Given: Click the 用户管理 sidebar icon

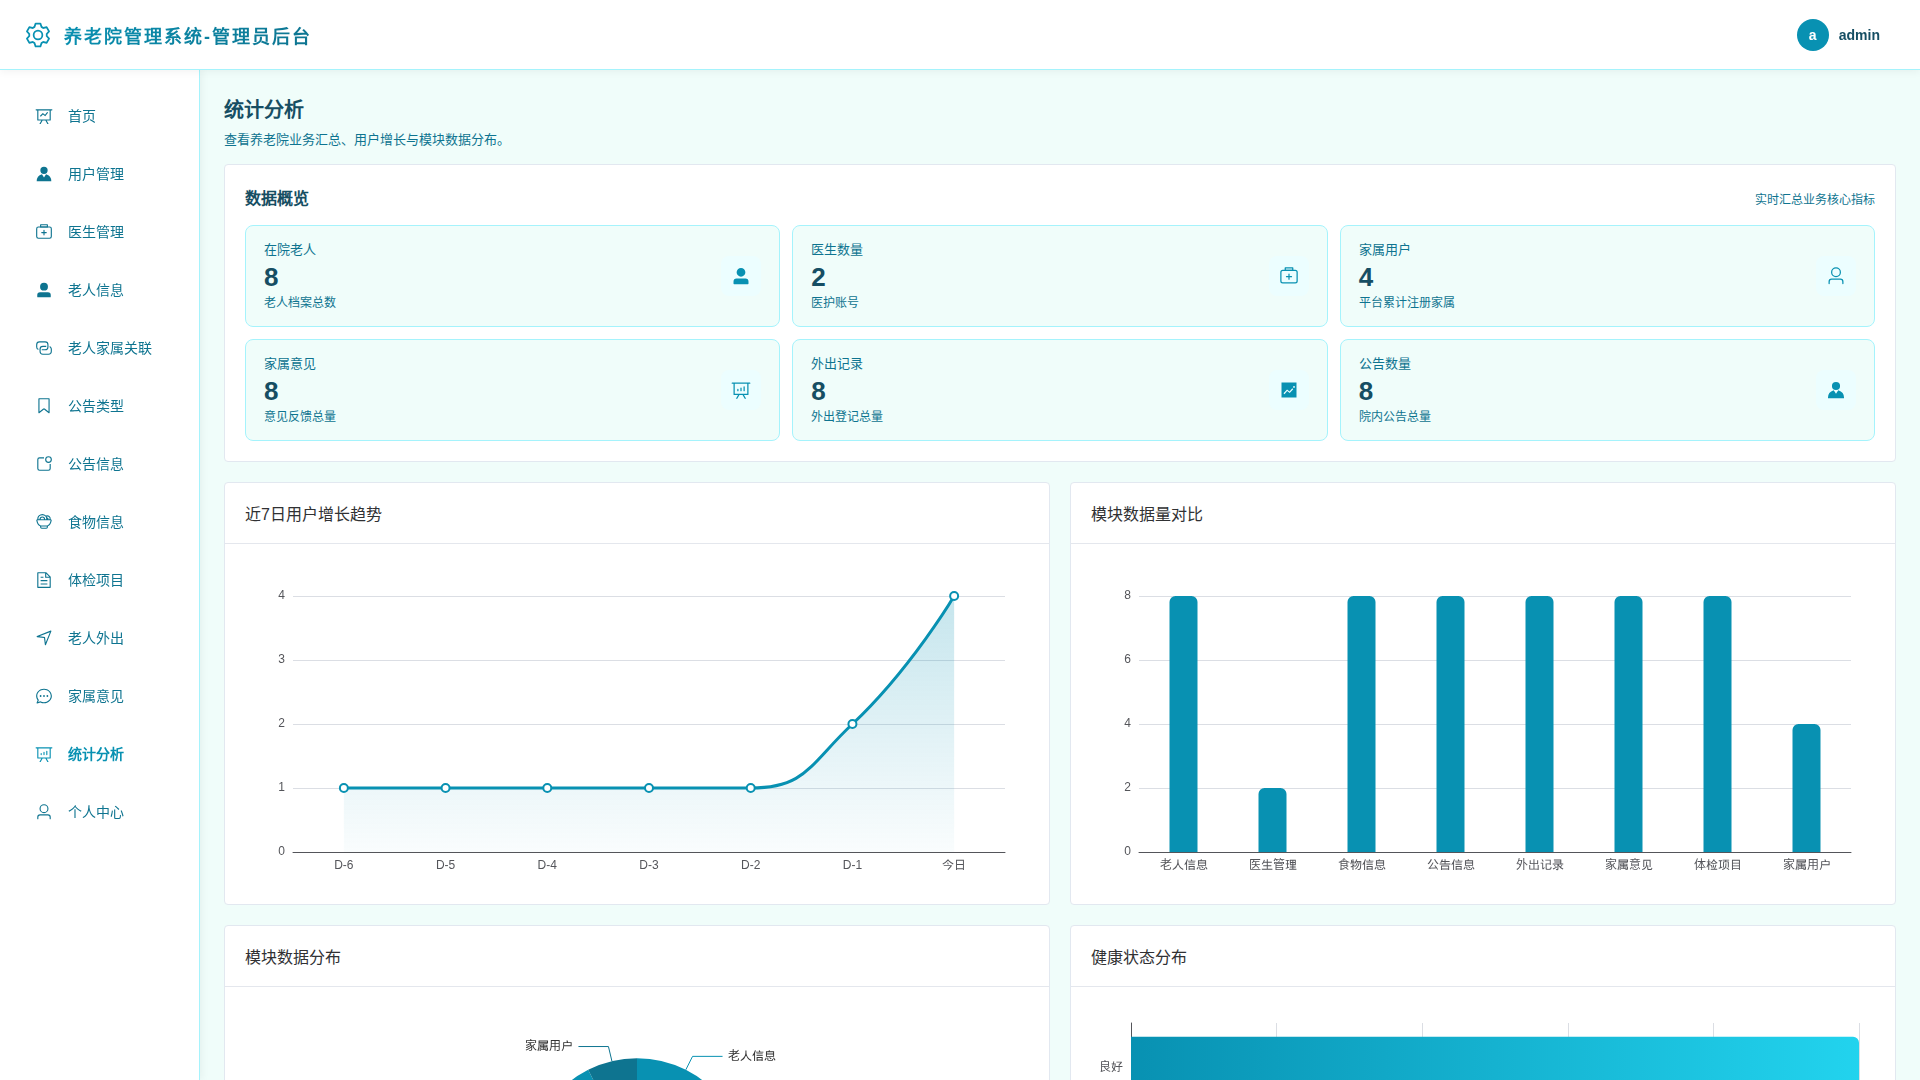Looking at the screenshot, I should coord(44,174).
